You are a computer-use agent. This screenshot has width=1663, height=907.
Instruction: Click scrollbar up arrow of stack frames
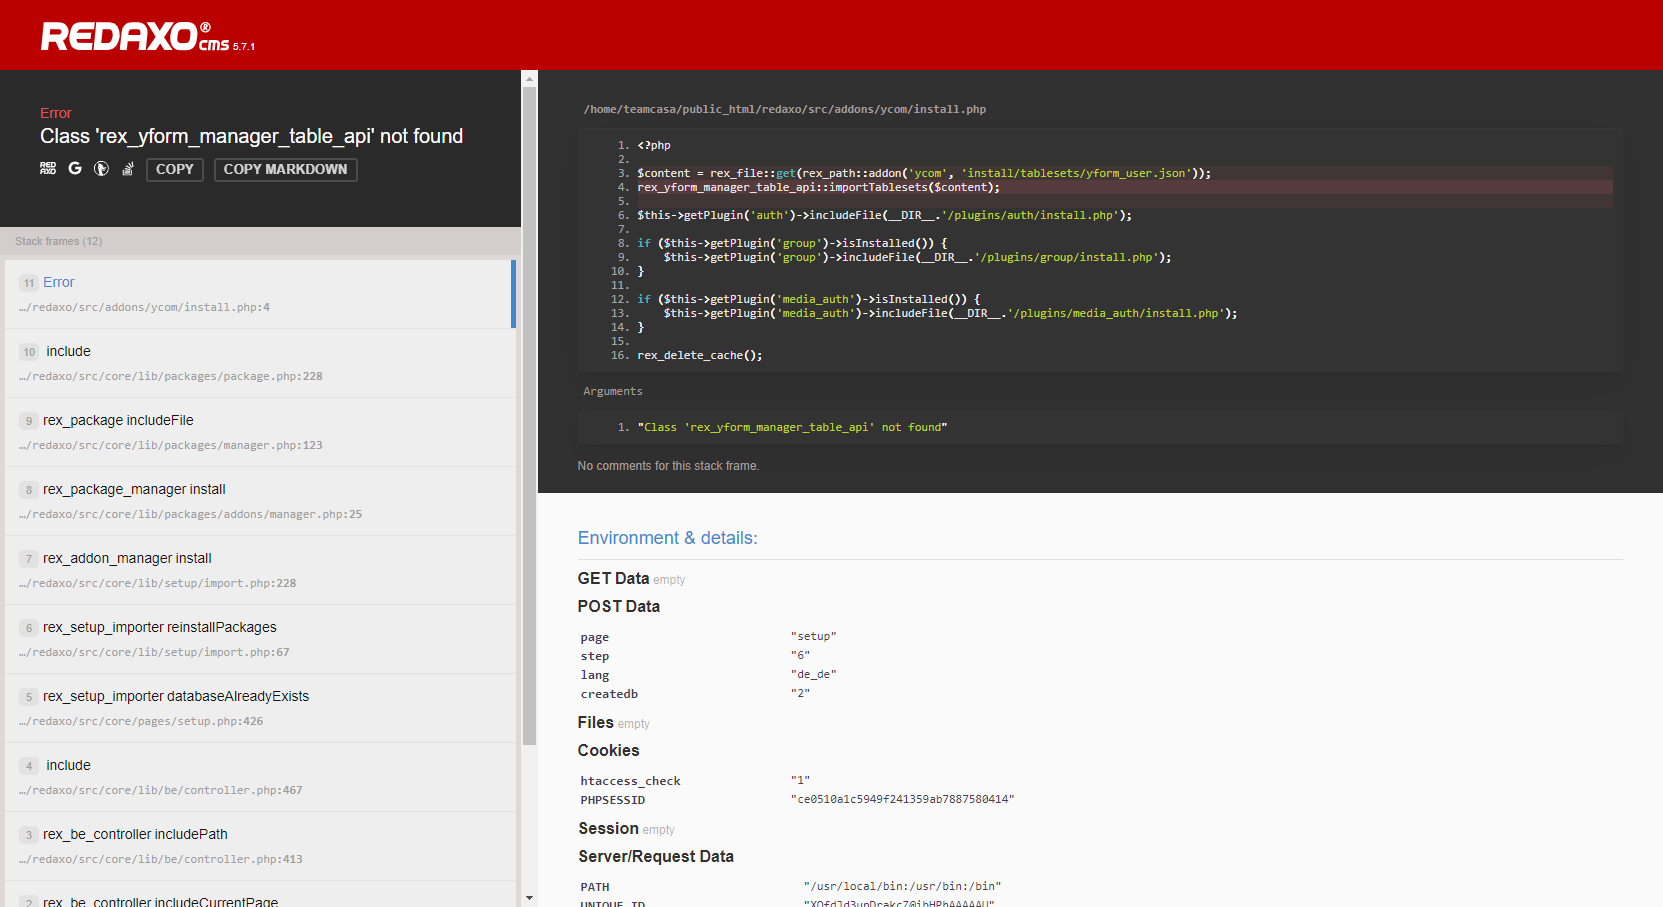(530, 77)
